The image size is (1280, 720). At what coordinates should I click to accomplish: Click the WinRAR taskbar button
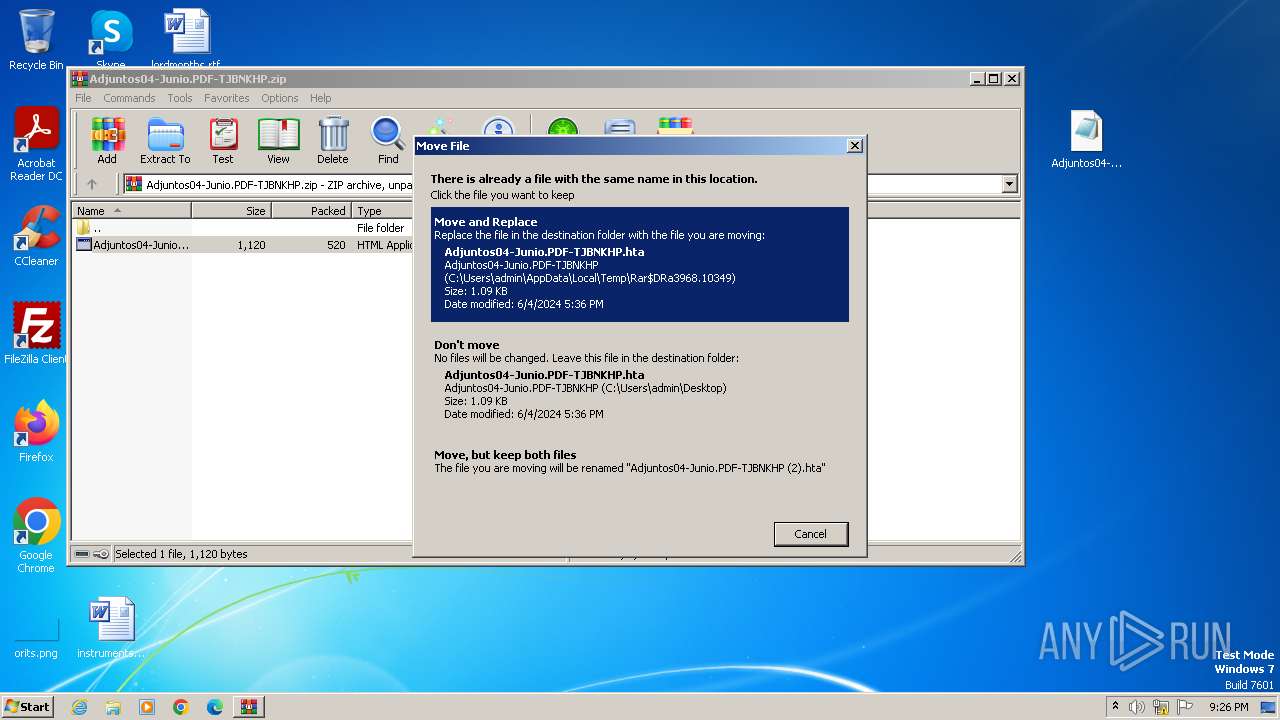[x=249, y=707]
